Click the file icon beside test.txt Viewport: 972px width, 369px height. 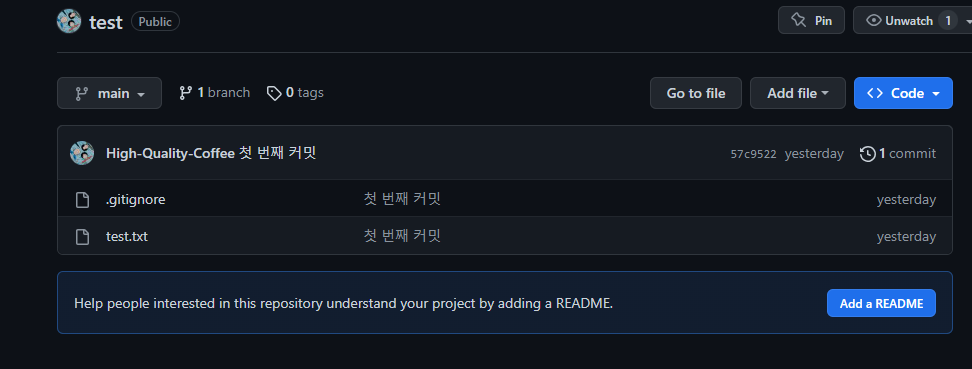coord(82,236)
